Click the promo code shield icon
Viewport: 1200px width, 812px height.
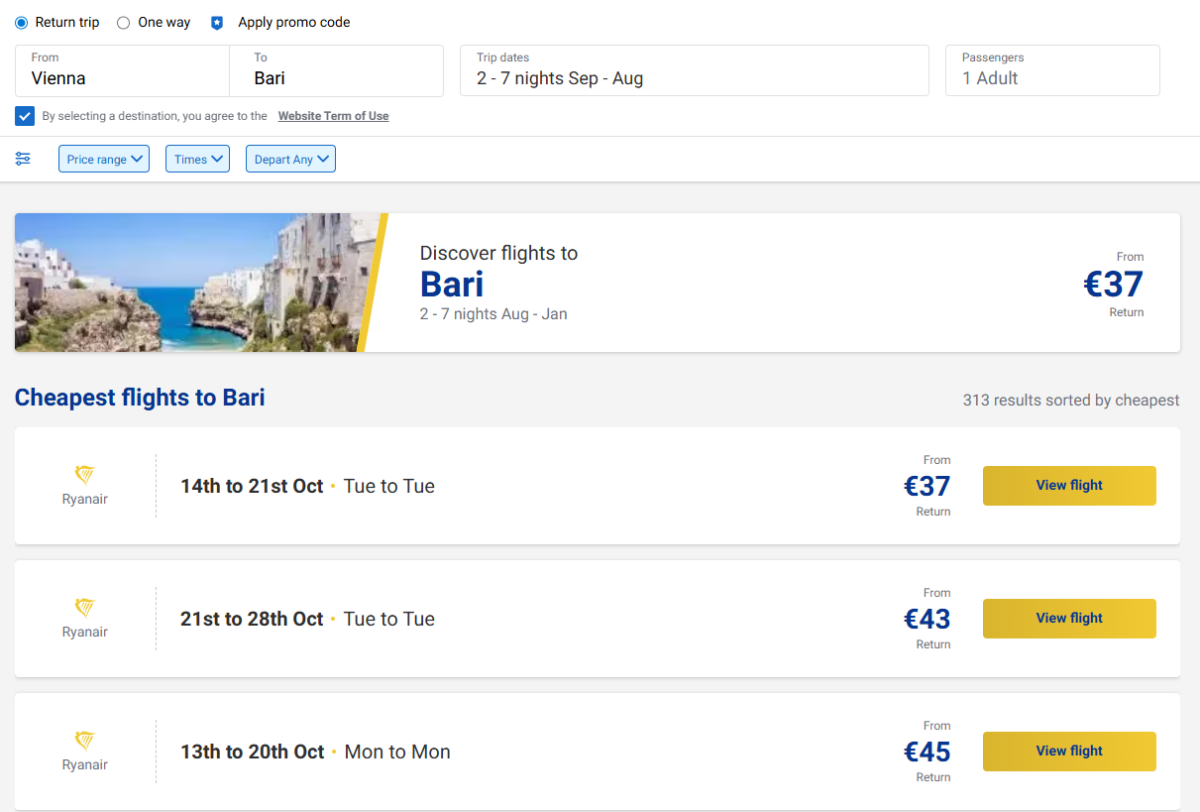[x=217, y=23]
